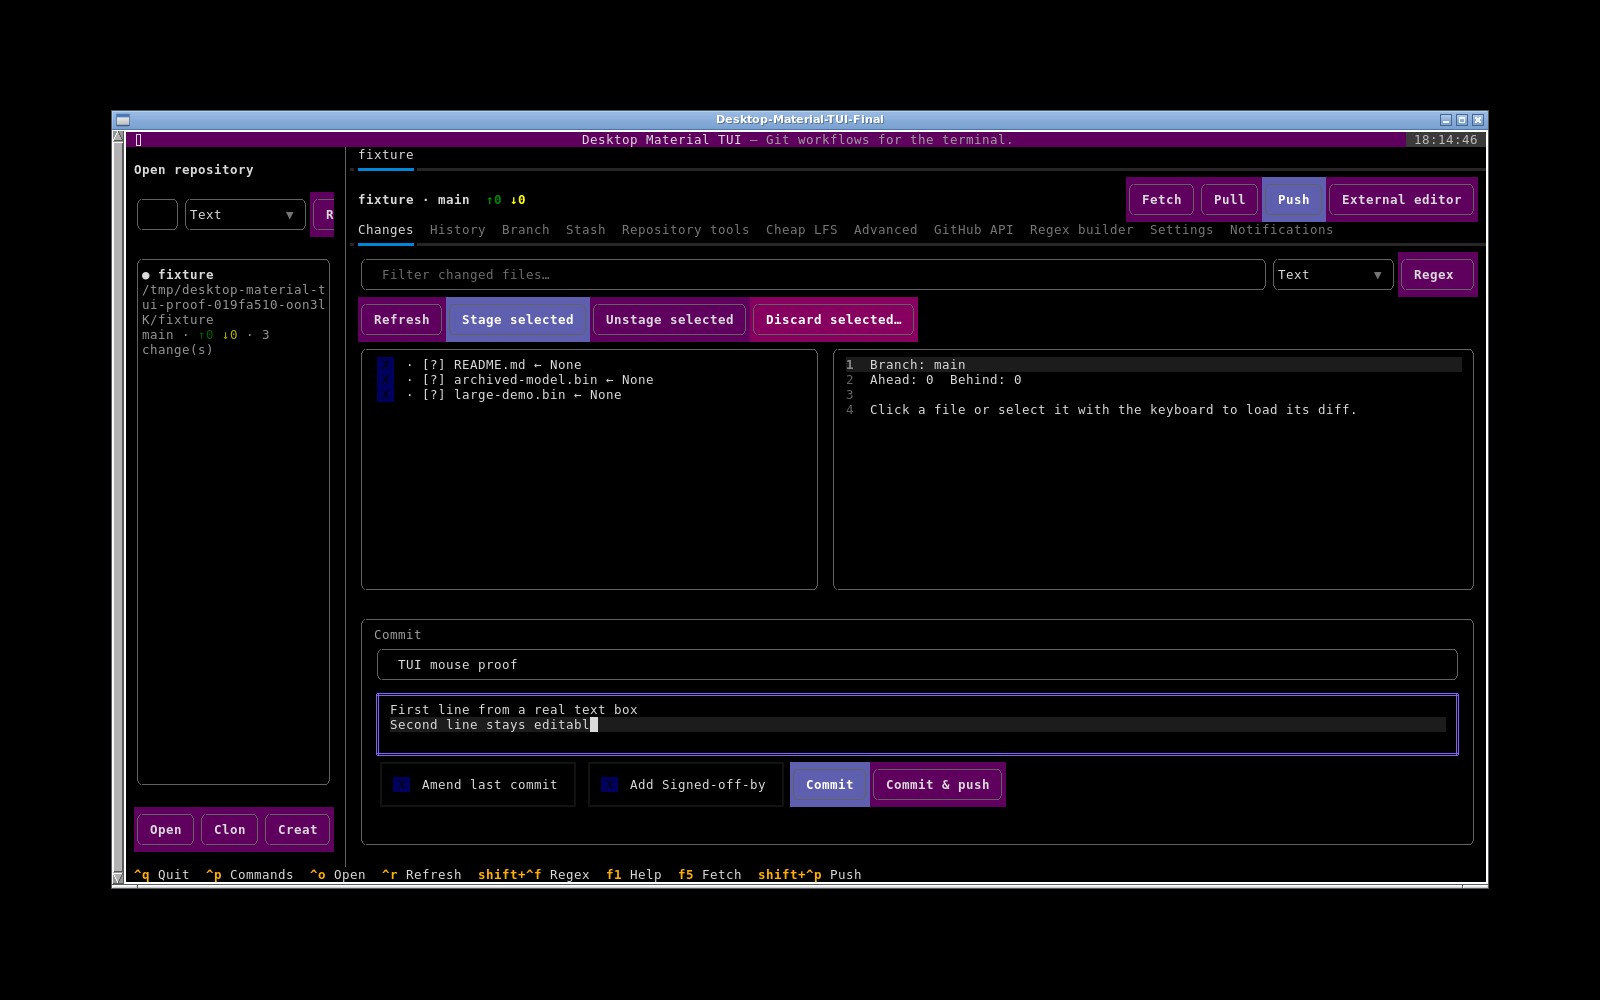Click f5 Fetch in the footer
Image resolution: width=1600 pixels, height=1000 pixels.
pyautogui.click(x=710, y=875)
